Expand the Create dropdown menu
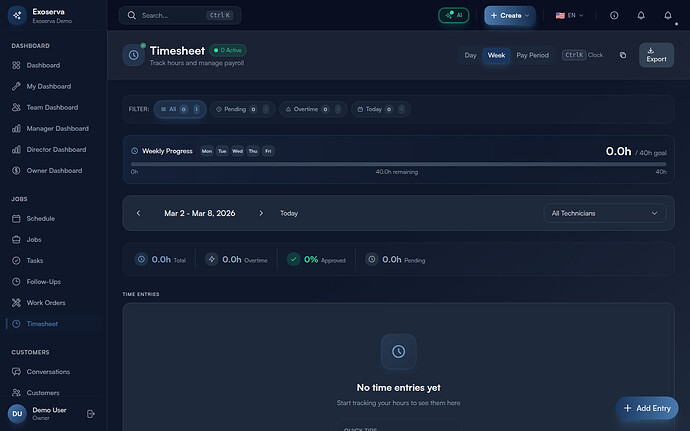 click(x=509, y=16)
